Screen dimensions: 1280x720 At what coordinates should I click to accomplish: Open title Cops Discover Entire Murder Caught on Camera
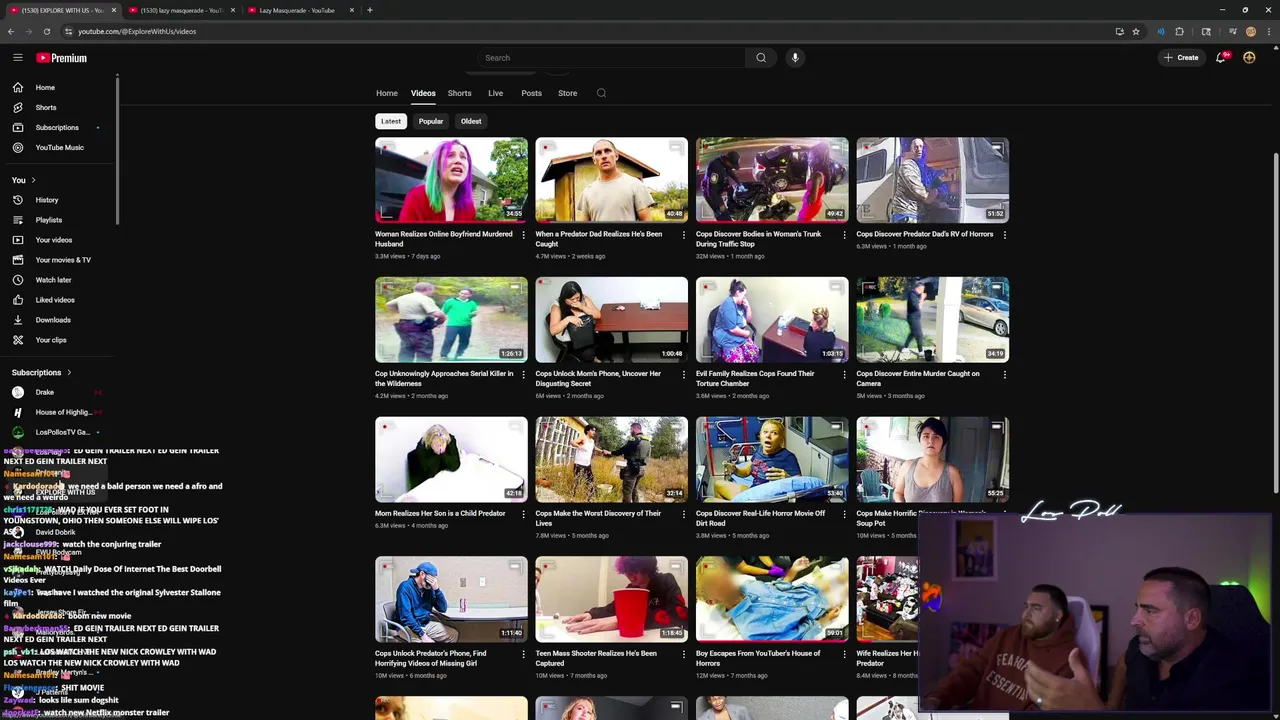pyautogui.click(x=918, y=378)
